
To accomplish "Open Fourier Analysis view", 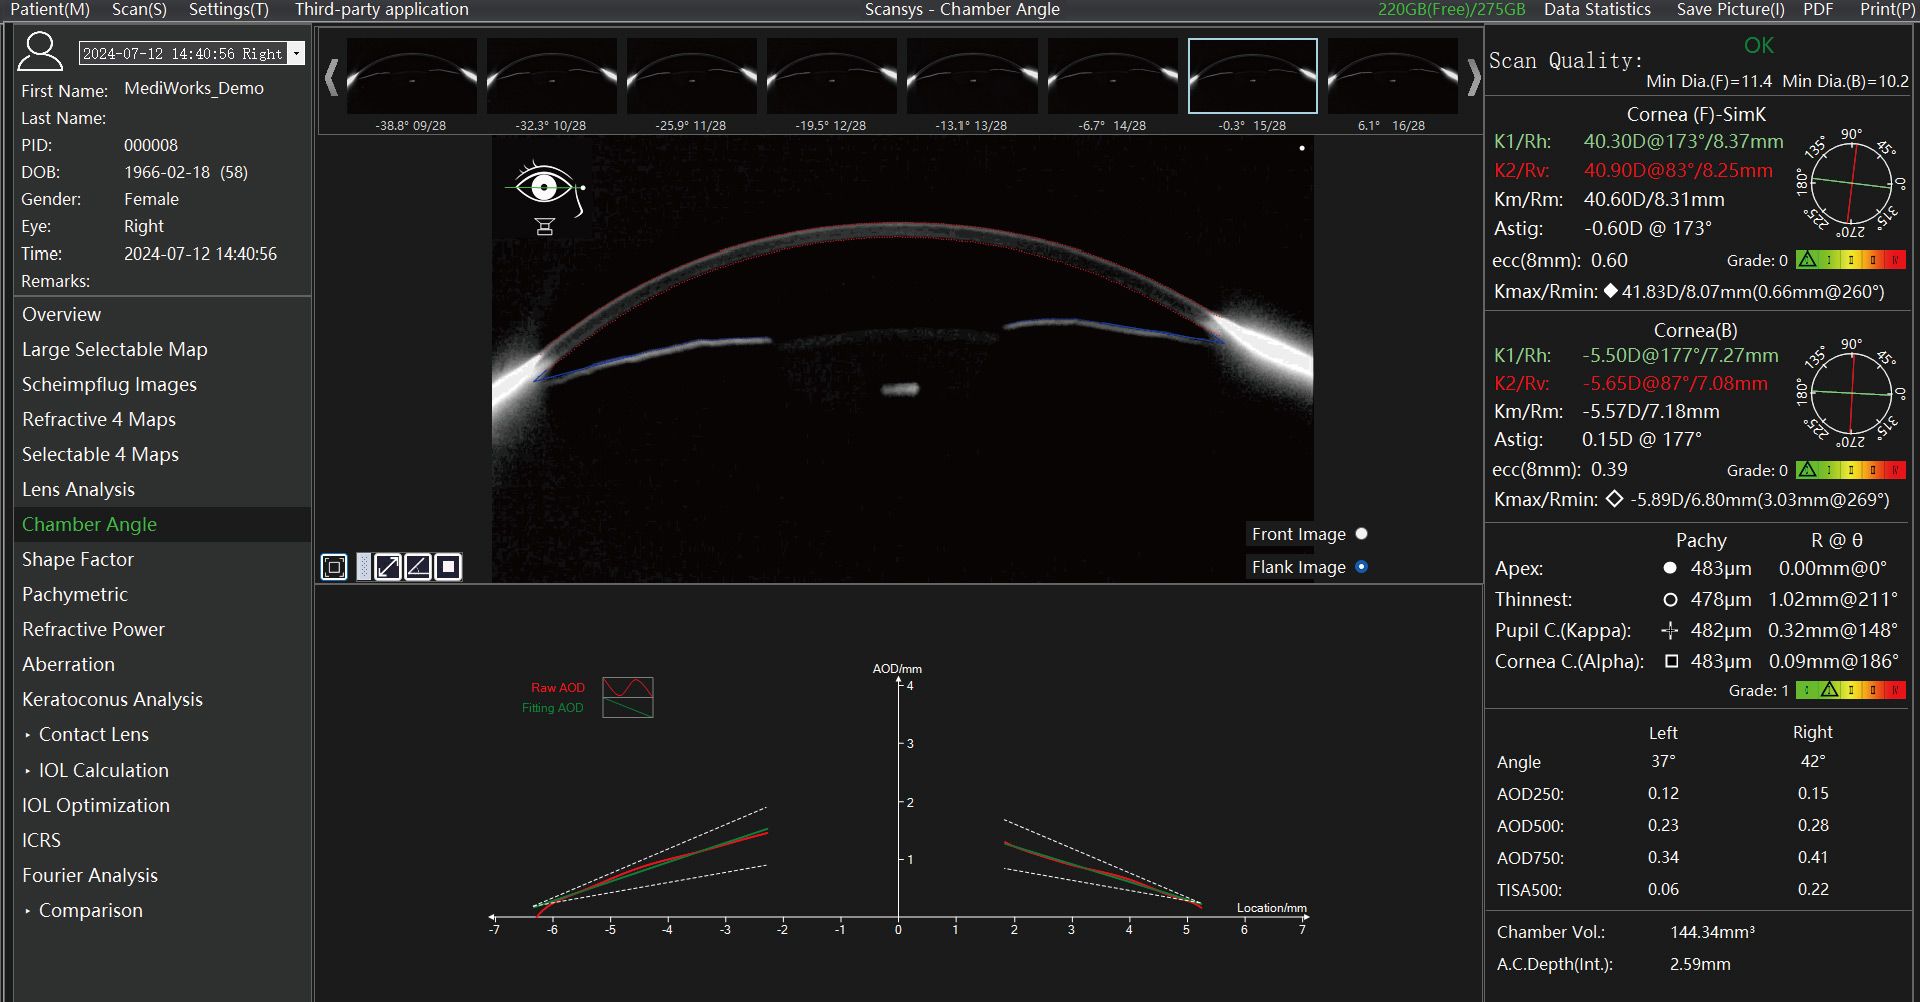I will 162,875.
